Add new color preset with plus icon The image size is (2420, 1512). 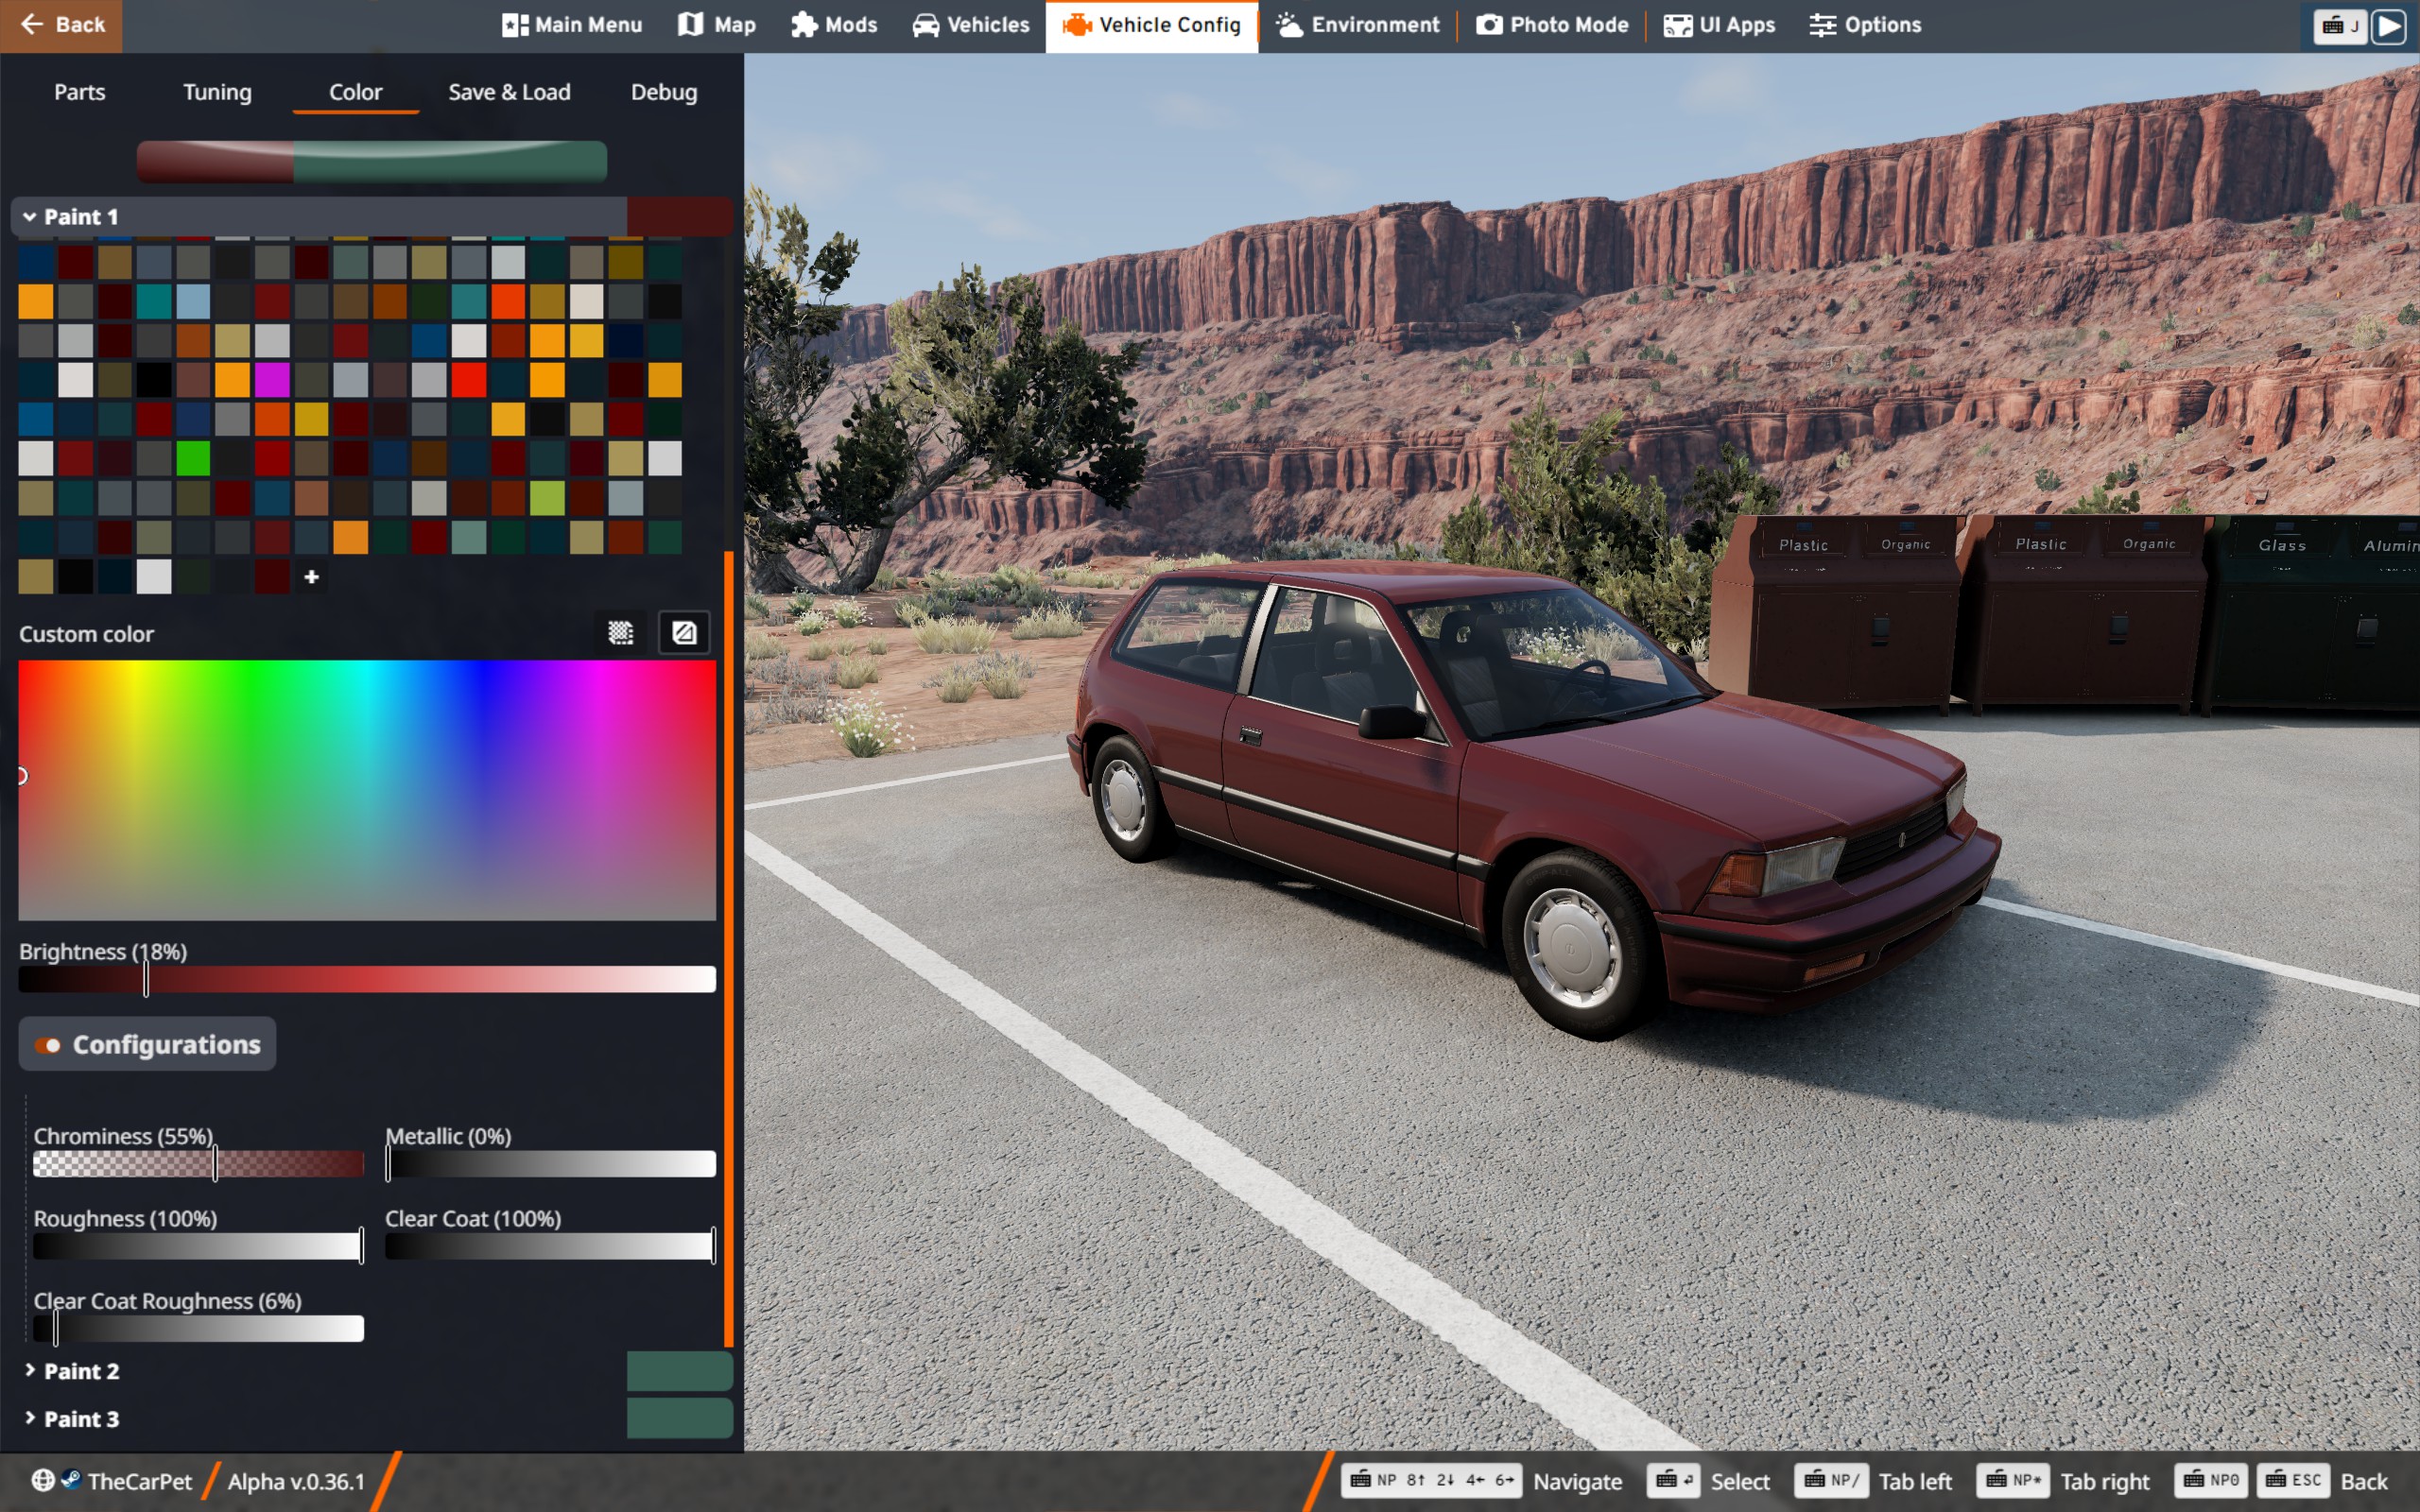click(x=311, y=577)
